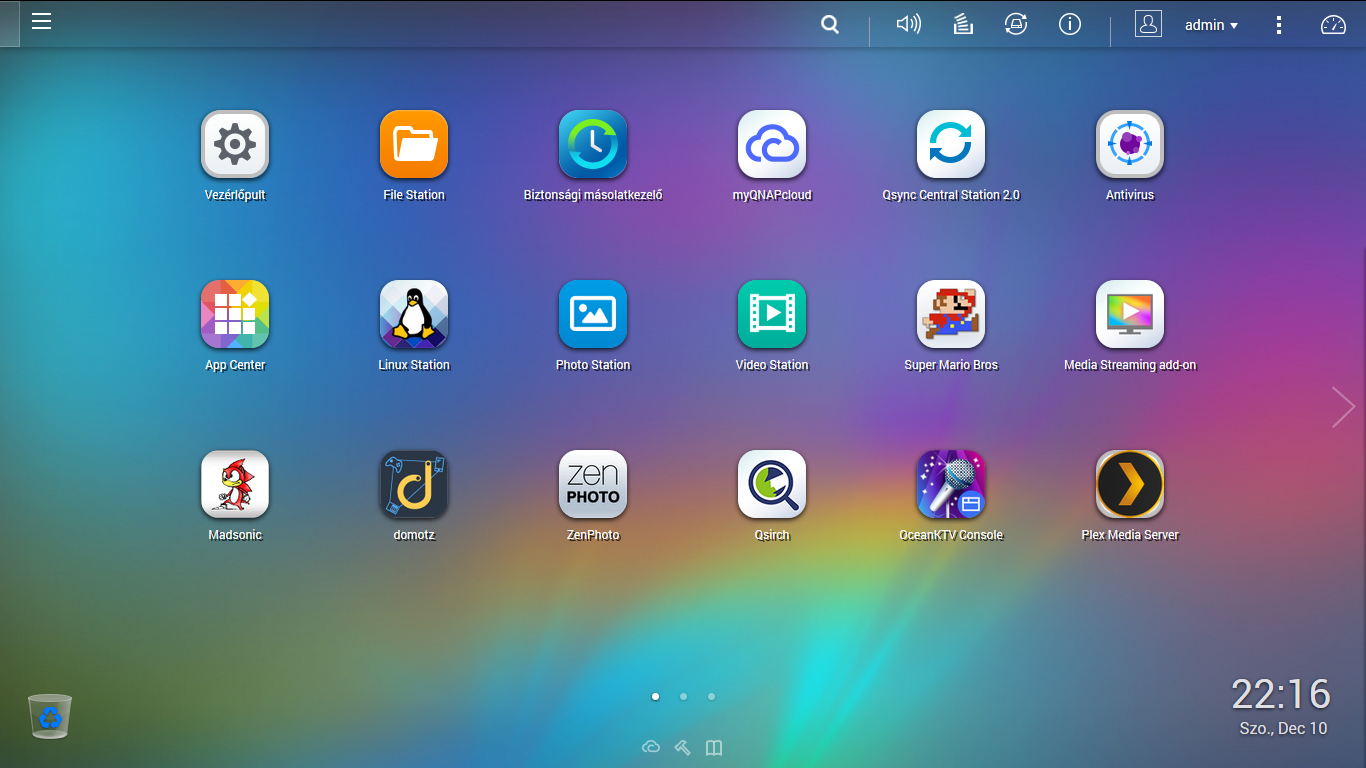Open the more options three-dot menu
Image resolution: width=1366 pixels, height=768 pixels.
[x=1278, y=24]
